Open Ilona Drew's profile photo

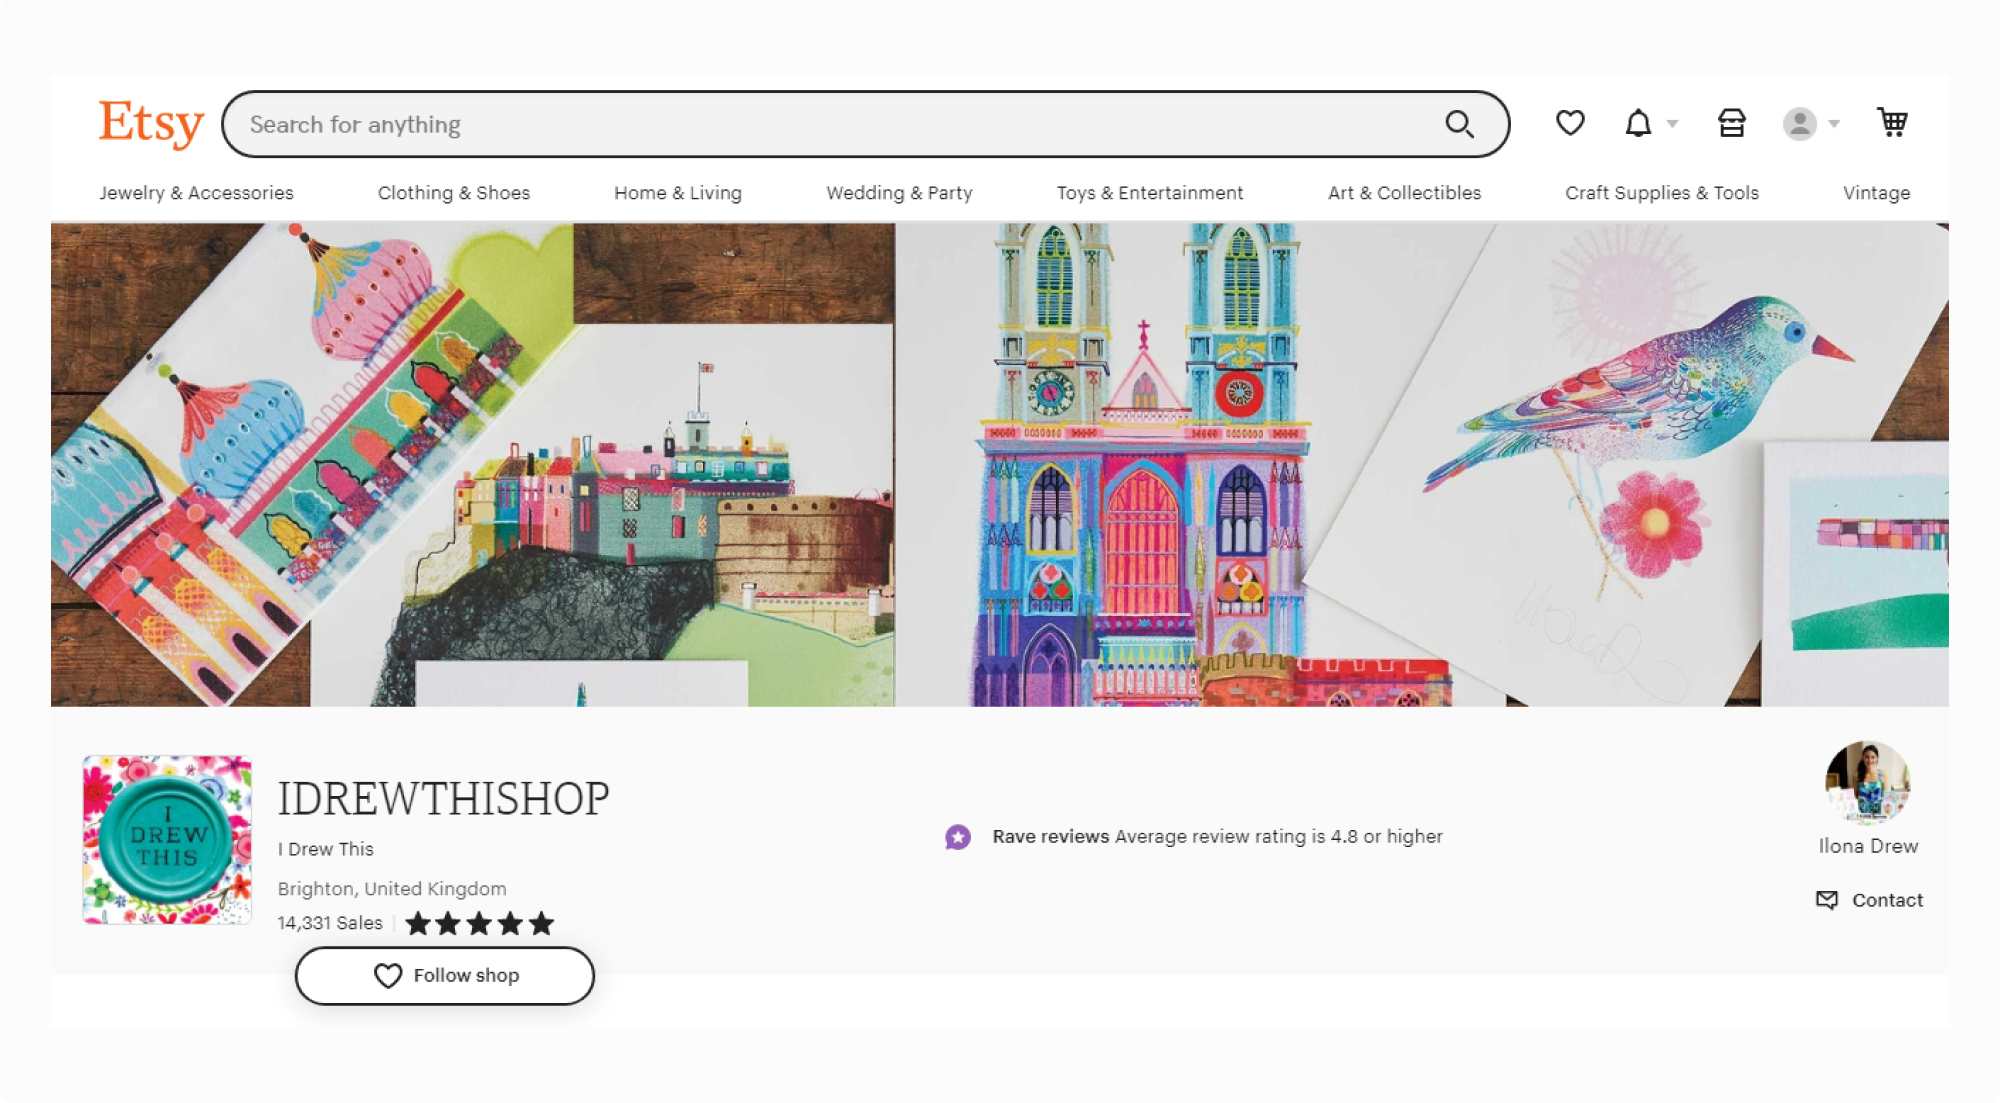pyautogui.click(x=1868, y=783)
